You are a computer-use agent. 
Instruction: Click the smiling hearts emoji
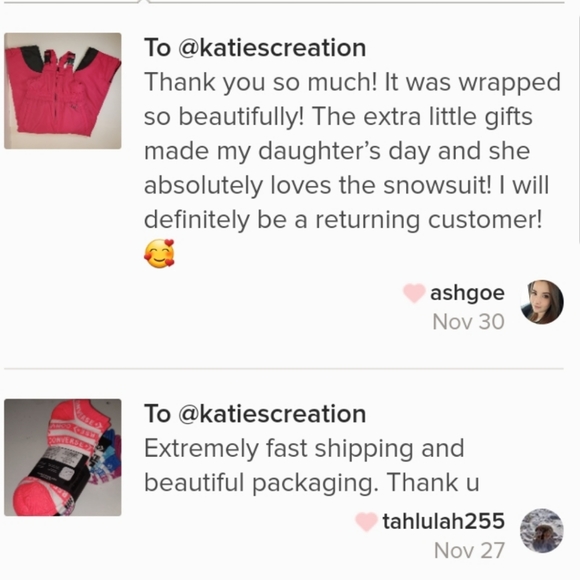(159, 253)
